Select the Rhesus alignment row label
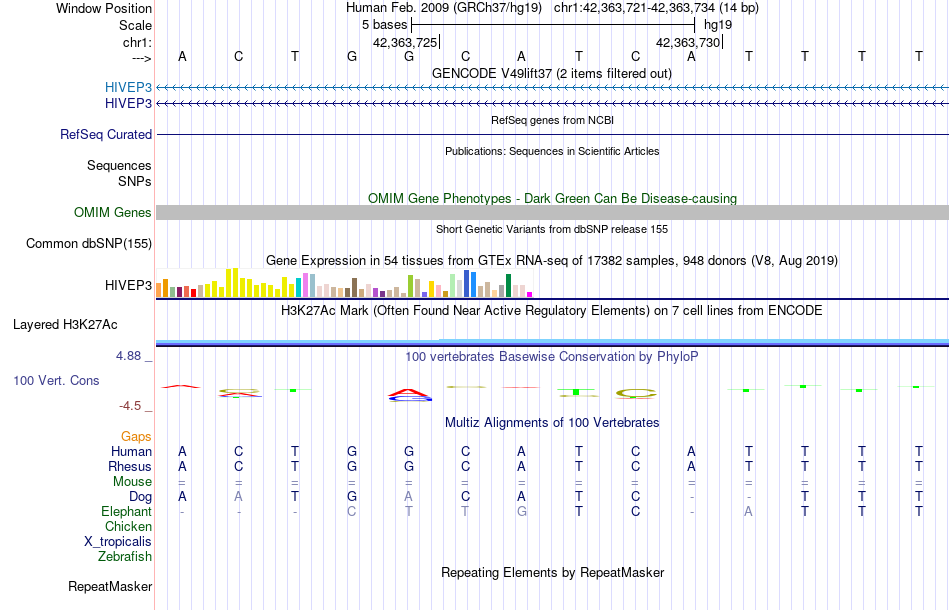This screenshot has height=610, width=950. coord(130,466)
